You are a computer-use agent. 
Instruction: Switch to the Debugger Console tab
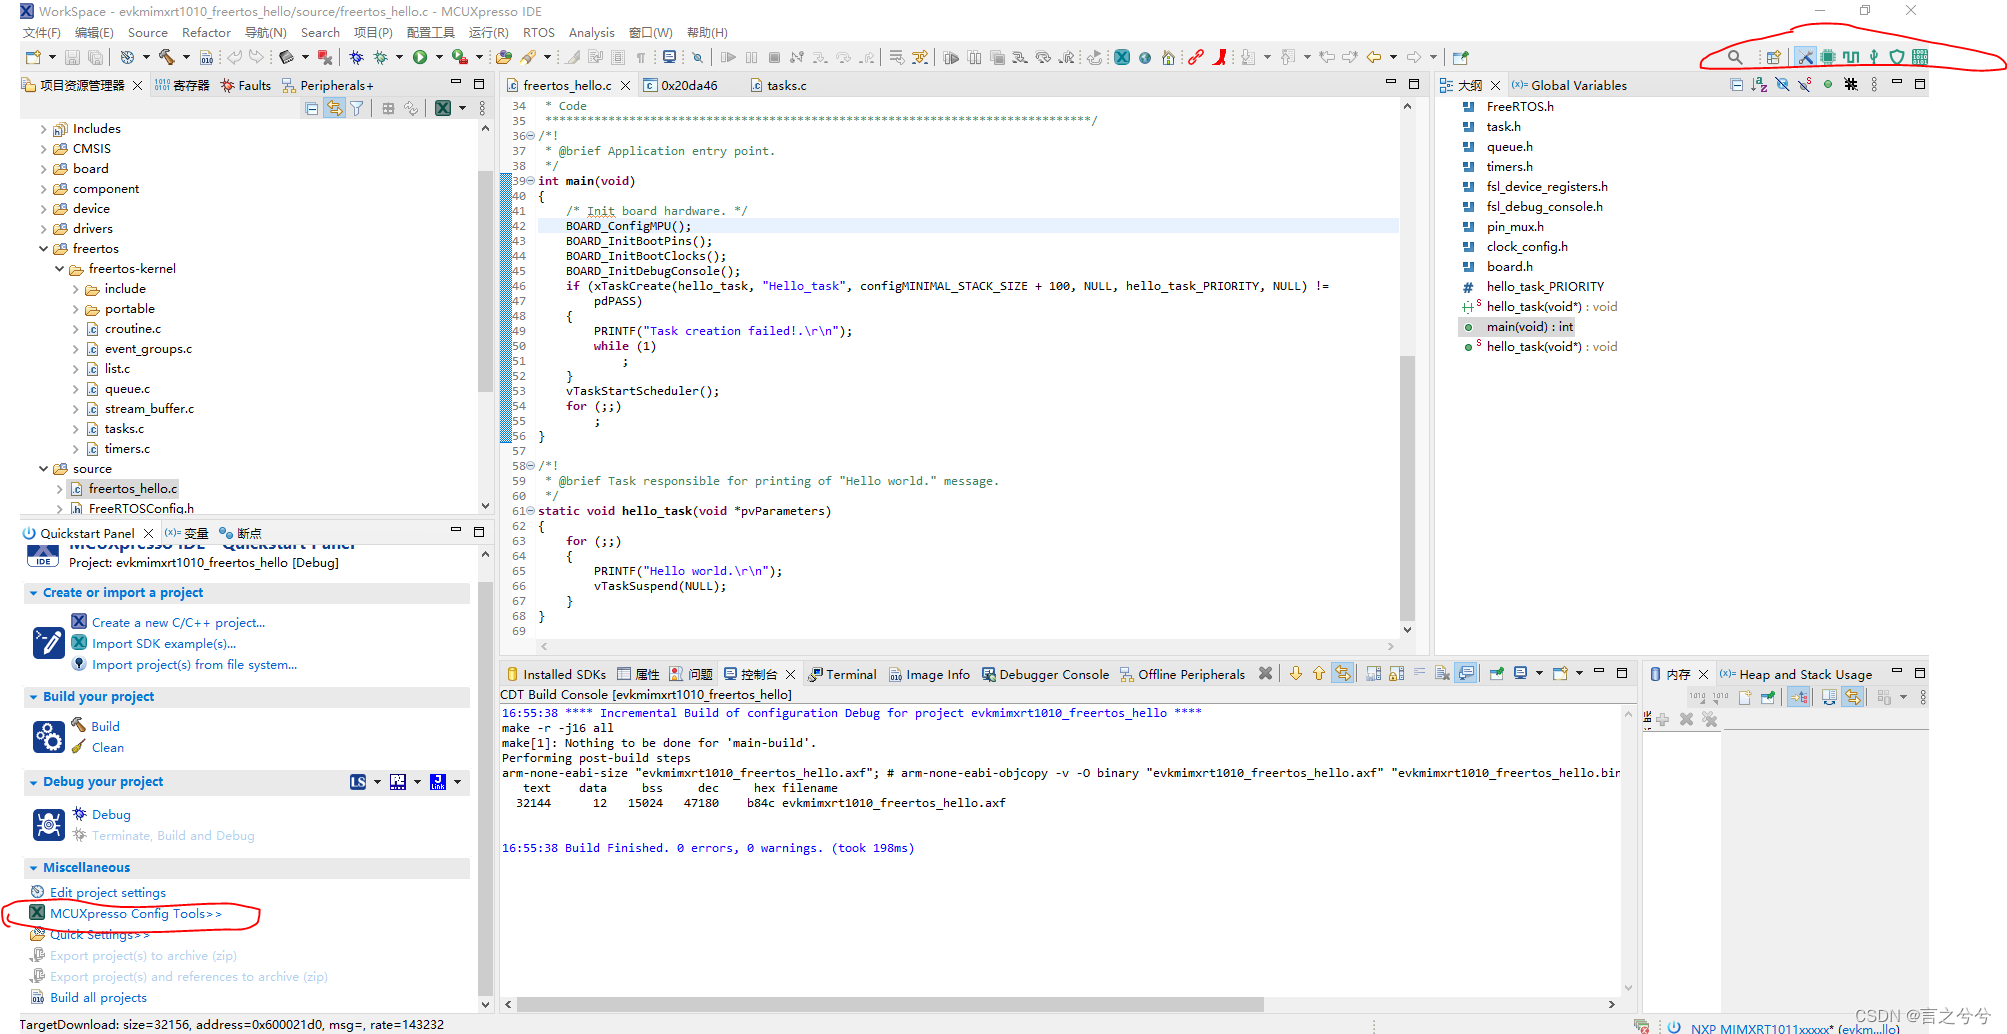[x=1045, y=675]
